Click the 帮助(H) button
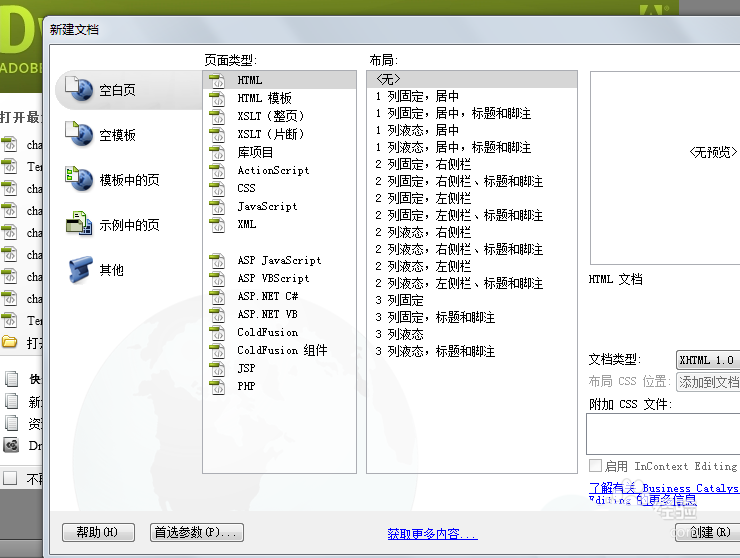 click(x=98, y=533)
